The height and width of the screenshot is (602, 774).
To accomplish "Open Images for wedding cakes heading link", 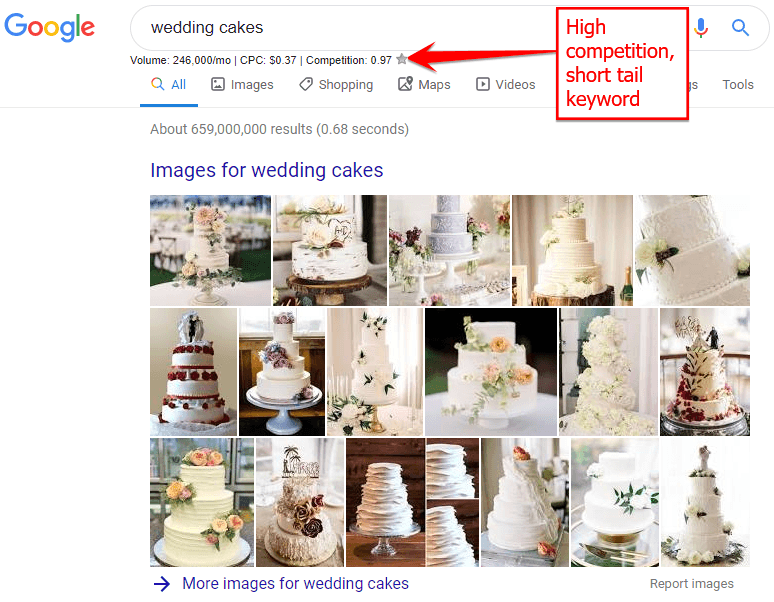I will [x=267, y=170].
